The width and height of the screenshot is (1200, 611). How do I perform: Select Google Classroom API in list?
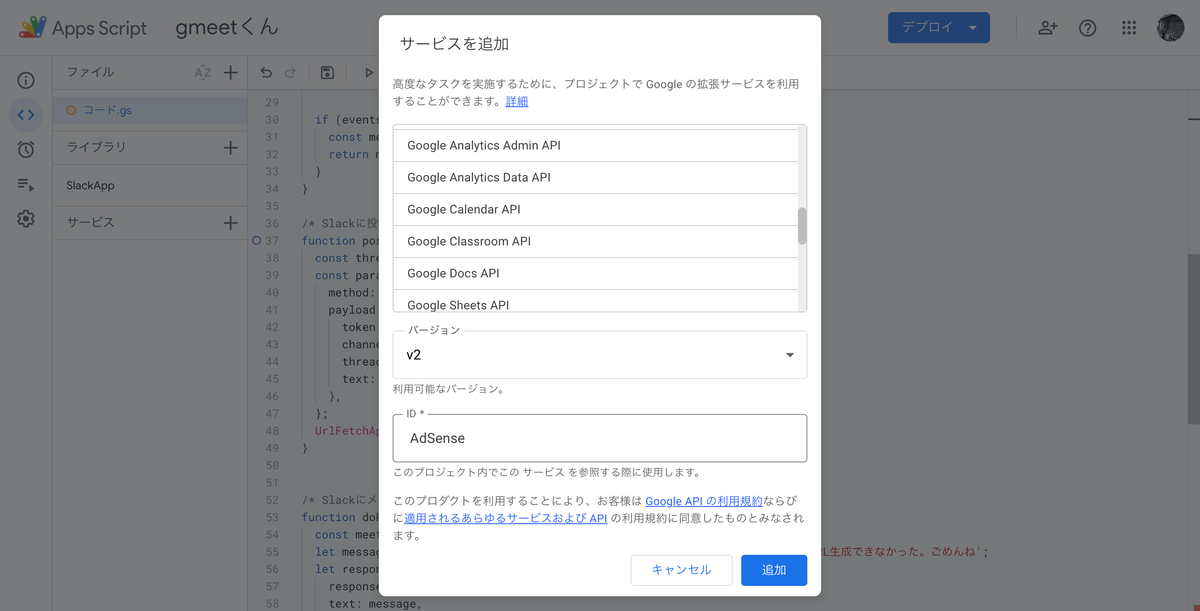(x=596, y=241)
